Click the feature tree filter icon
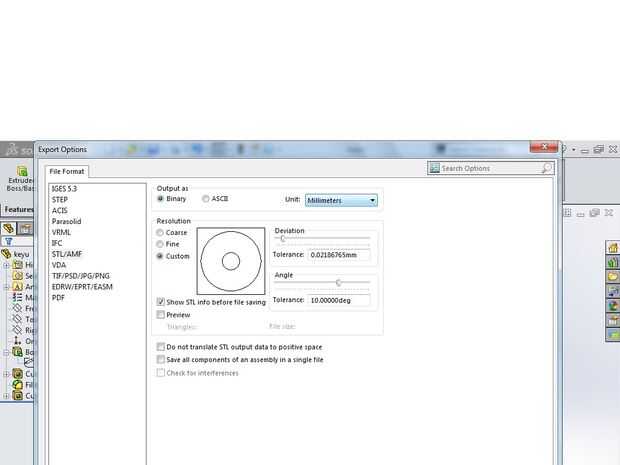 tap(9, 241)
